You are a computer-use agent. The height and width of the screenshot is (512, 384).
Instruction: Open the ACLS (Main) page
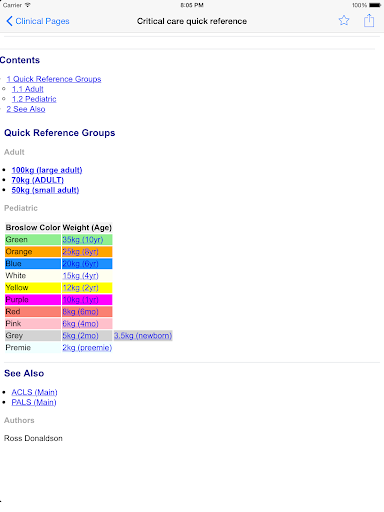point(34,392)
